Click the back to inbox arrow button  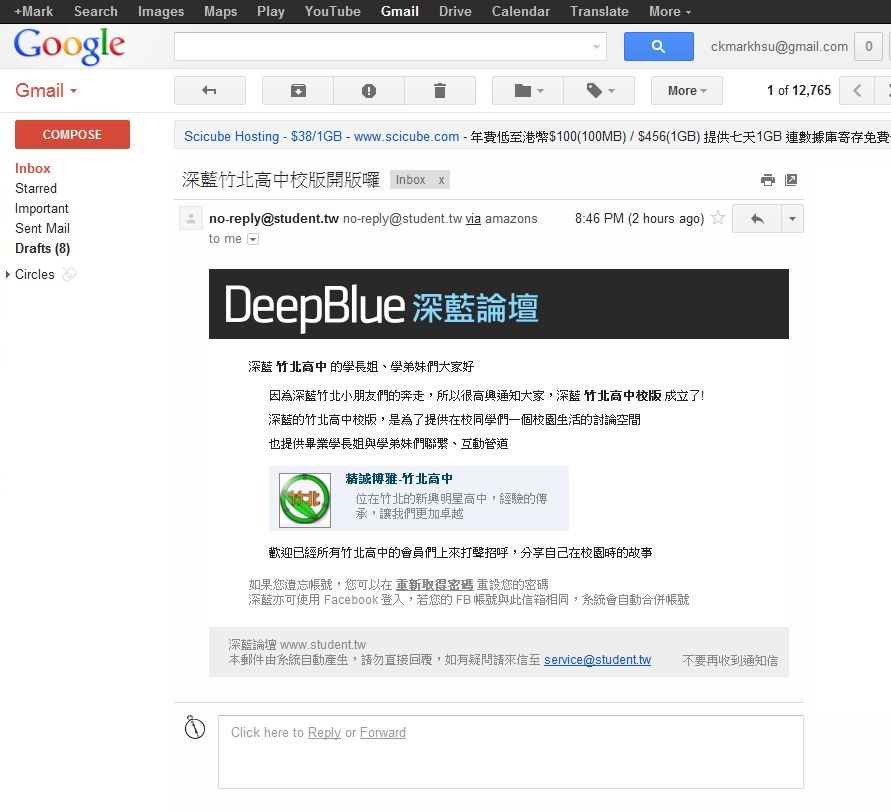(x=210, y=90)
